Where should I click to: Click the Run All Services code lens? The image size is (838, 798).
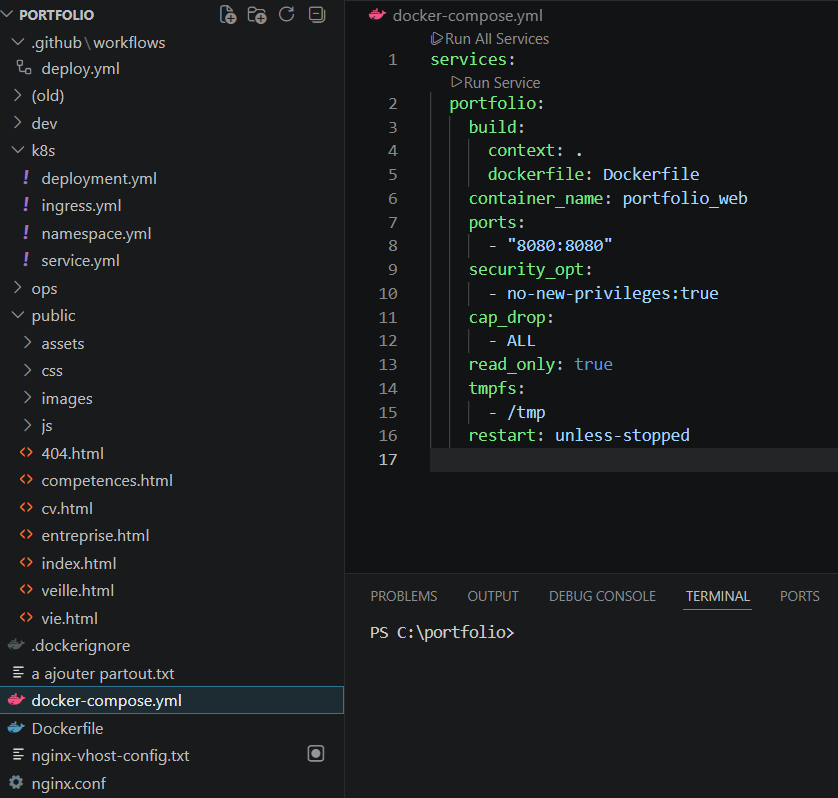[x=496, y=39]
